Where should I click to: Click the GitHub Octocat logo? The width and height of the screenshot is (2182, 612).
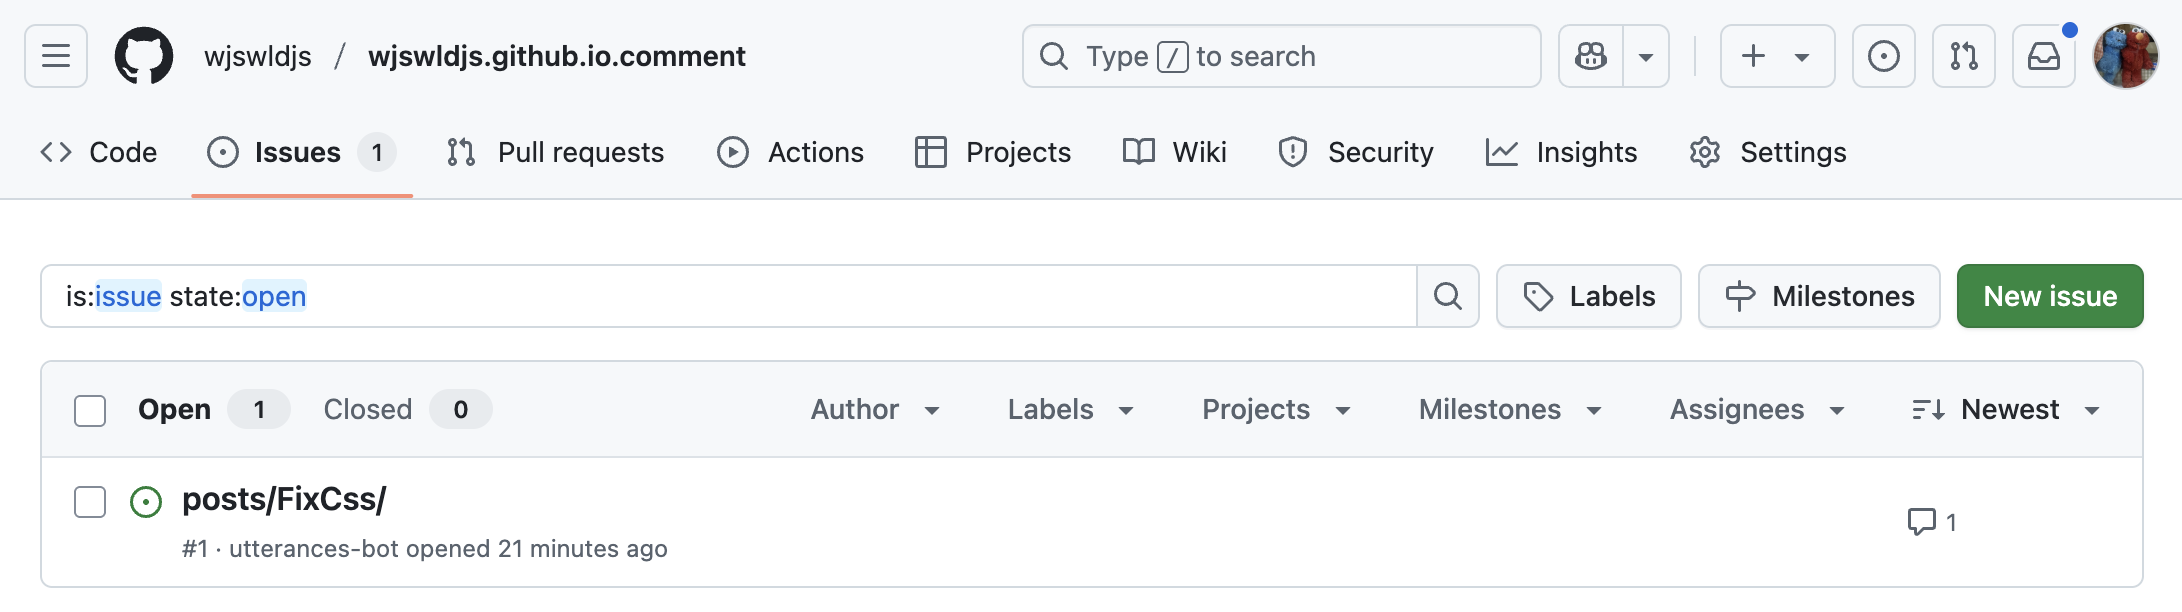coord(144,56)
